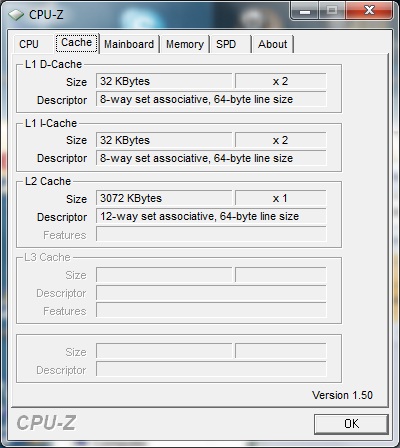Viewport: 400px width, 448px height.
Task: Click the L1 D-Cache x 2 count field
Action: point(280,81)
